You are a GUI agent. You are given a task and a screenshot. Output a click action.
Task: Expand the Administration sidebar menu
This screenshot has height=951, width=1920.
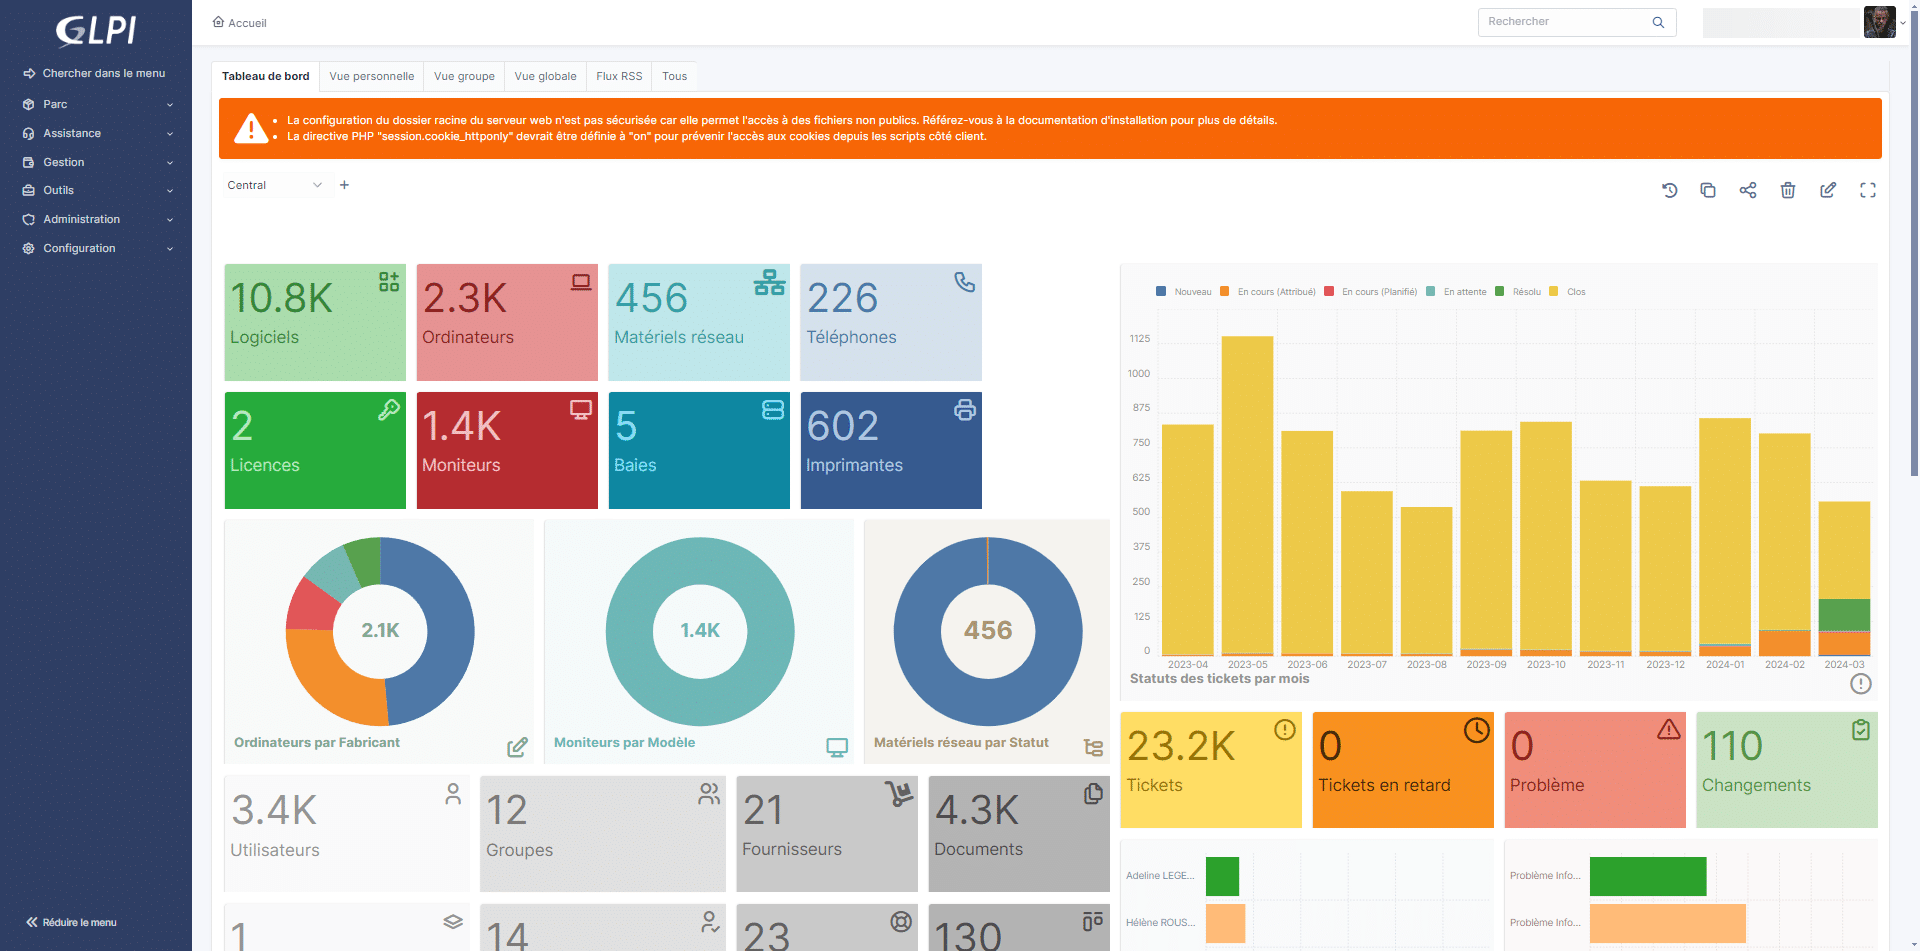click(x=97, y=219)
